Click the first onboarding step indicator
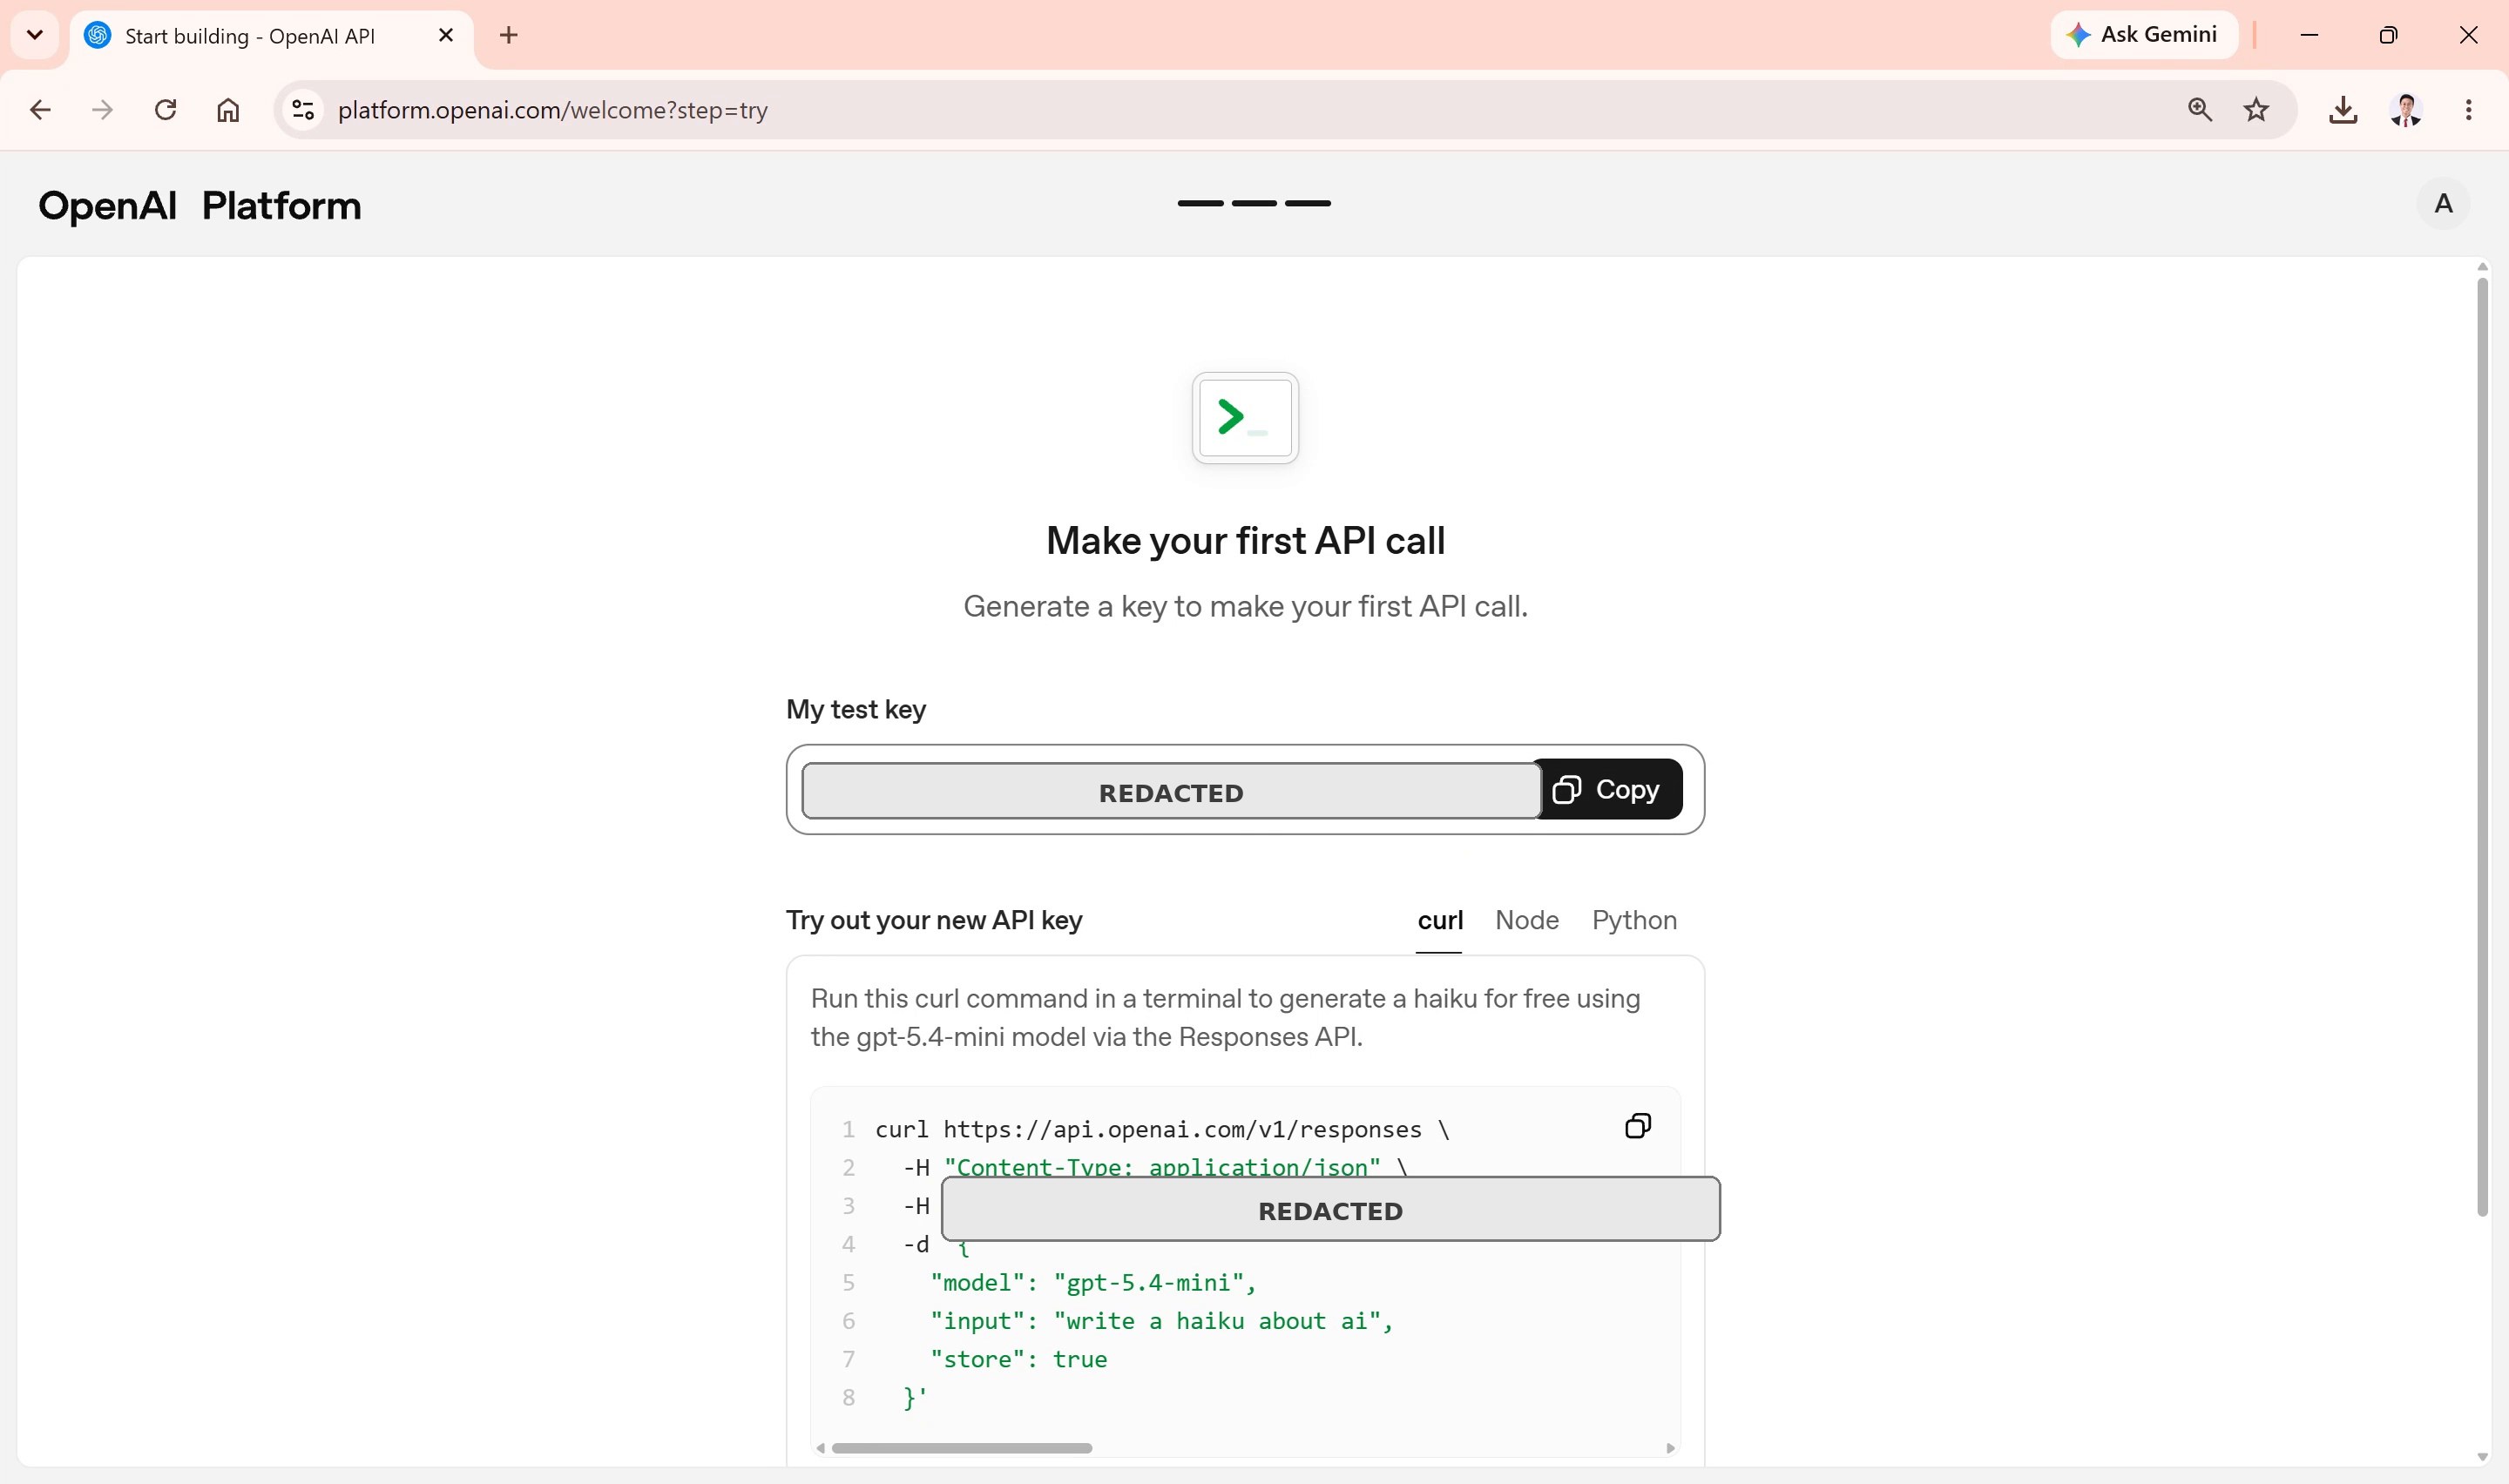Screen dimensions: 2509x1484 point(1200,203)
